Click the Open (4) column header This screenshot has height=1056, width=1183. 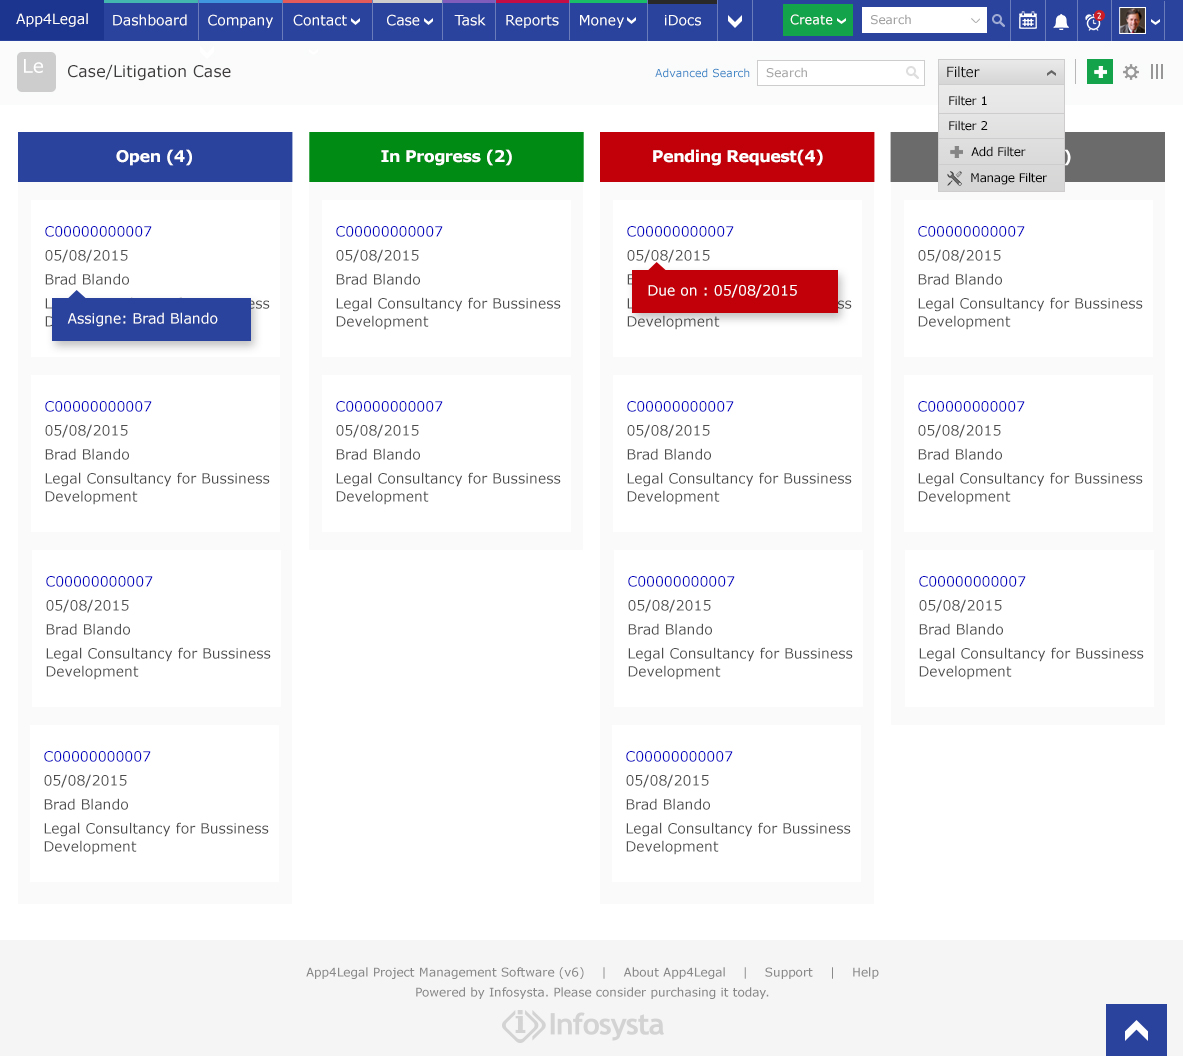click(x=155, y=157)
